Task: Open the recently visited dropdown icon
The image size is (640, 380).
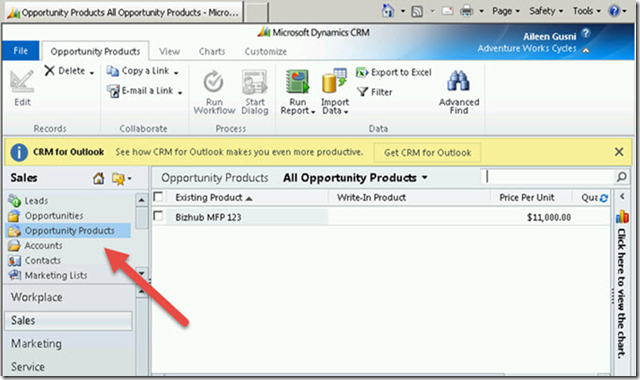Action: pyautogui.click(x=122, y=178)
